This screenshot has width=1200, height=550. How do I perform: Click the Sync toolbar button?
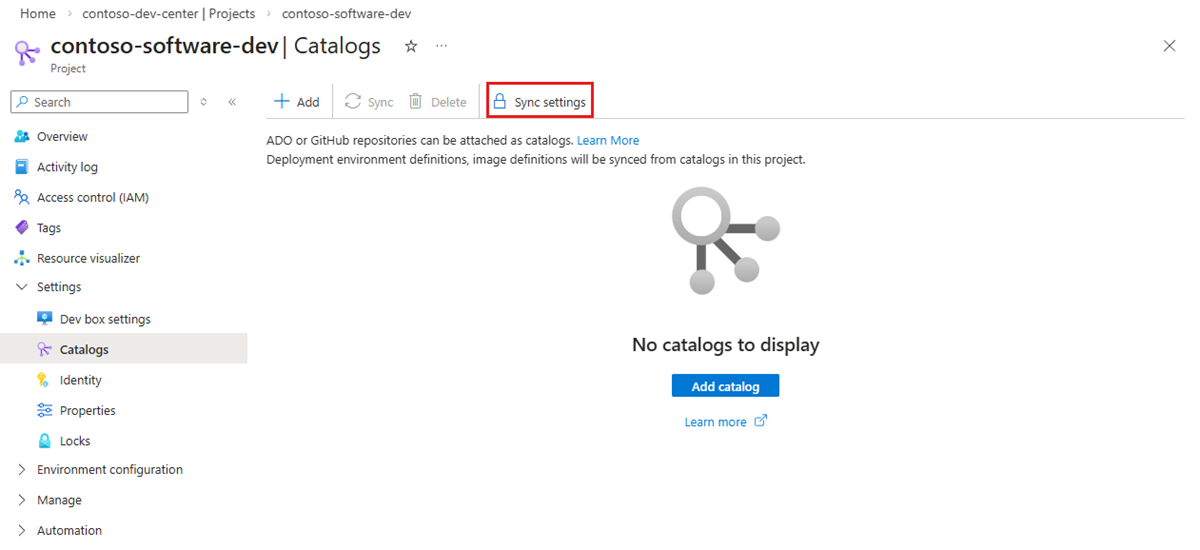pos(369,102)
